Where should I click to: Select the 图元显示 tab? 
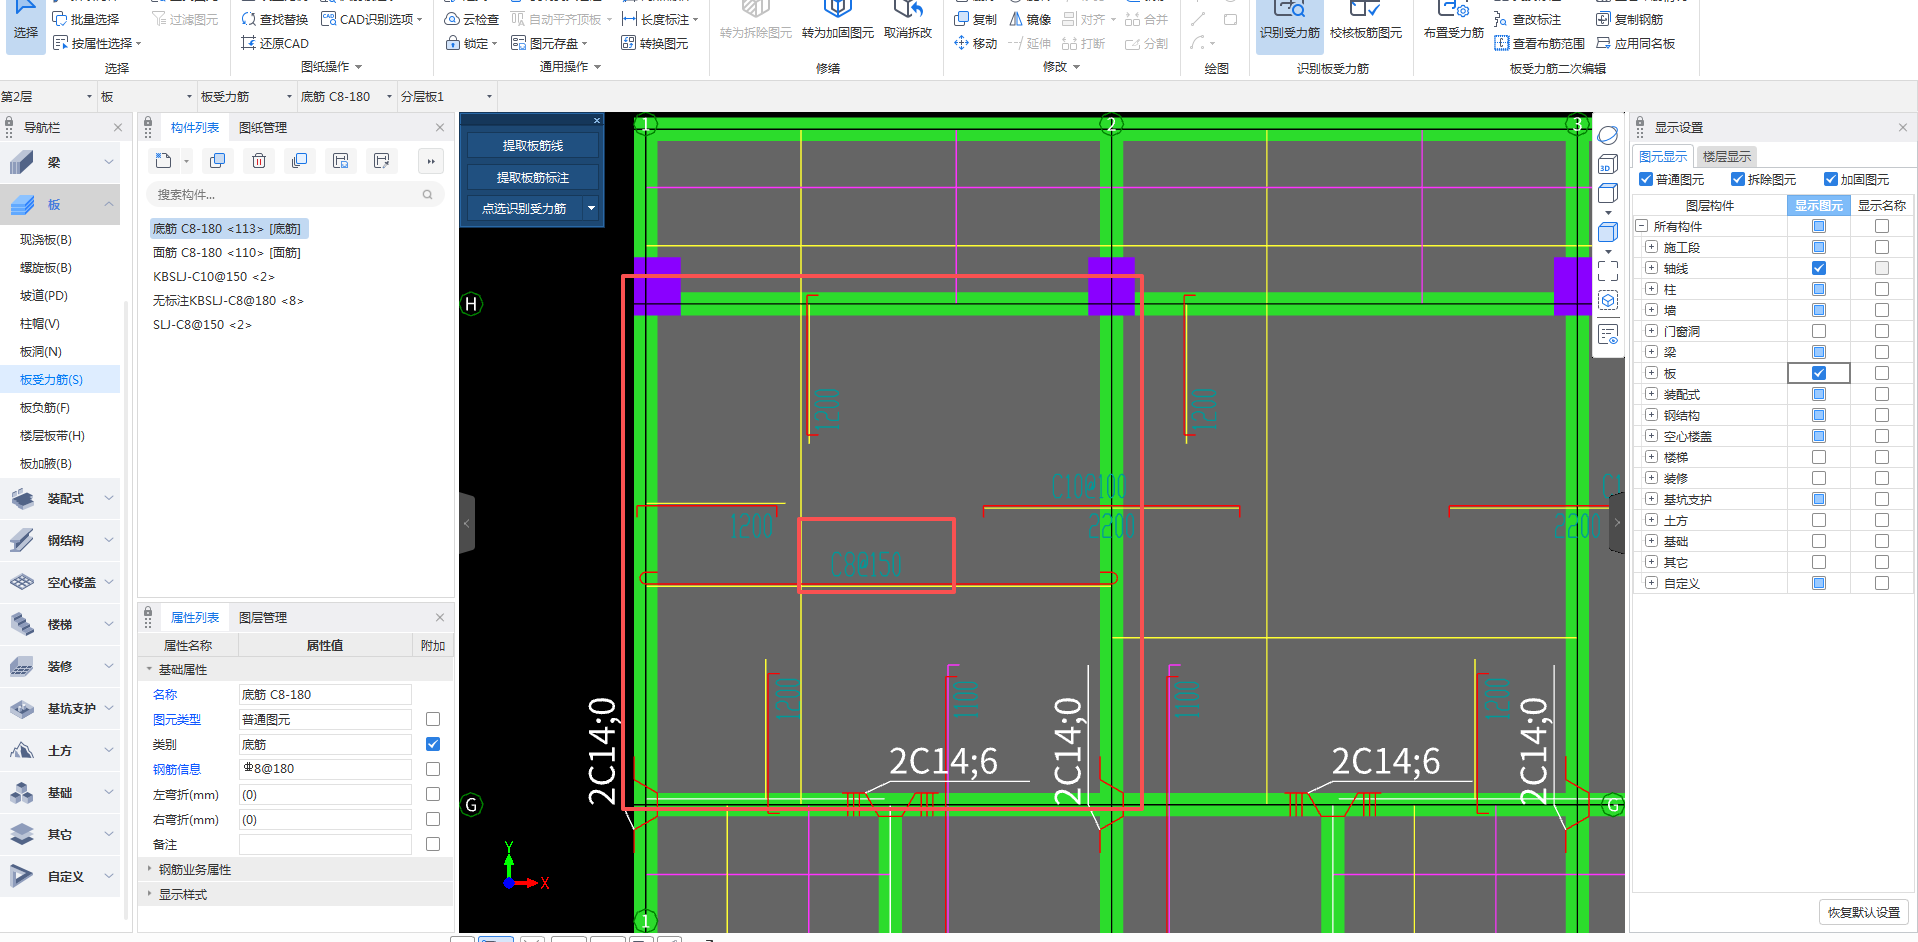[x=1663, y=157]
